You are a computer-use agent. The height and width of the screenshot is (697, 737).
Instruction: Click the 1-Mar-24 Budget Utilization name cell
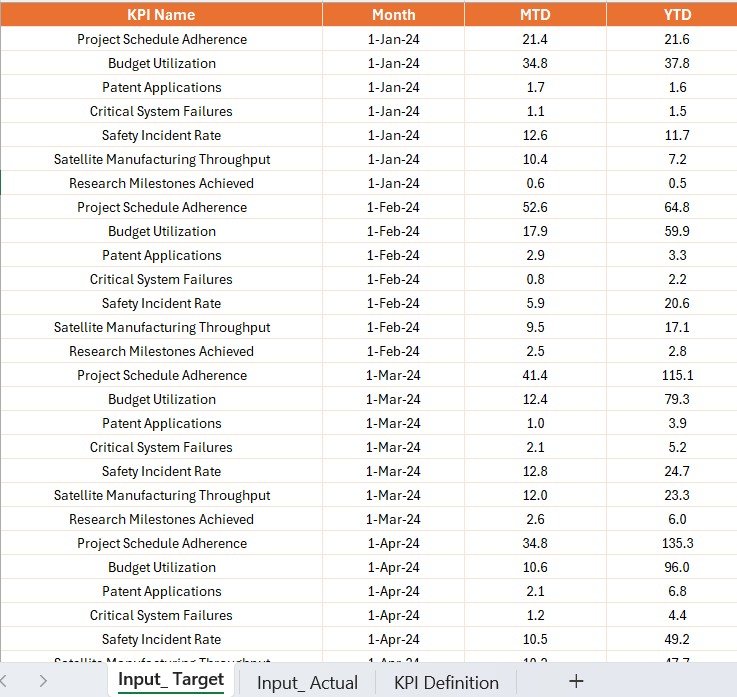pos(161,399)
